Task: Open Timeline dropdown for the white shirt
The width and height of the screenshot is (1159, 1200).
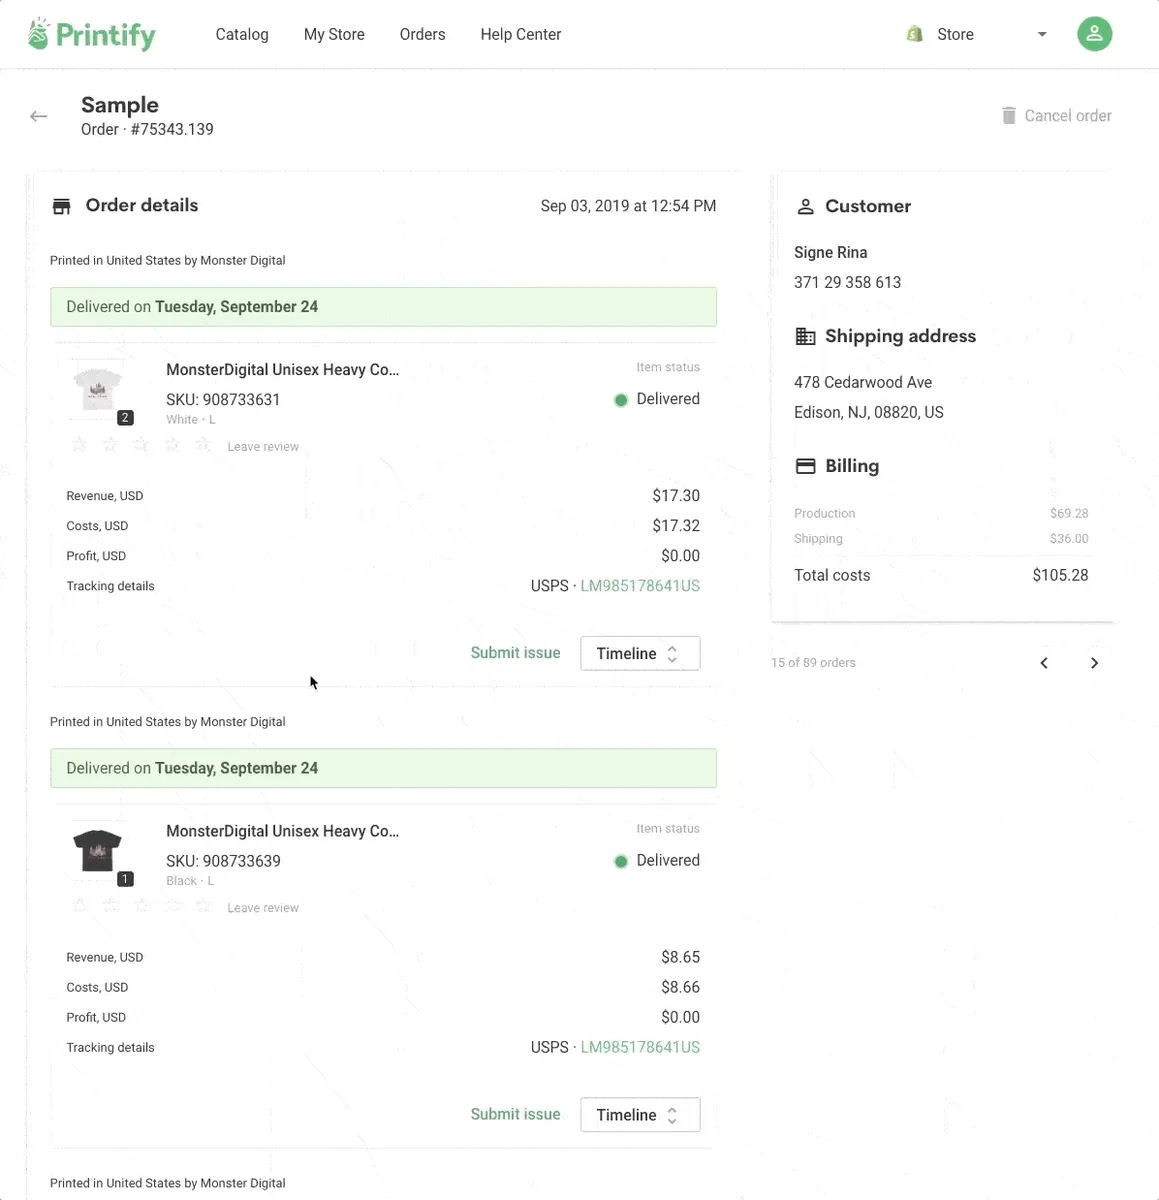Action: [639, 654]
